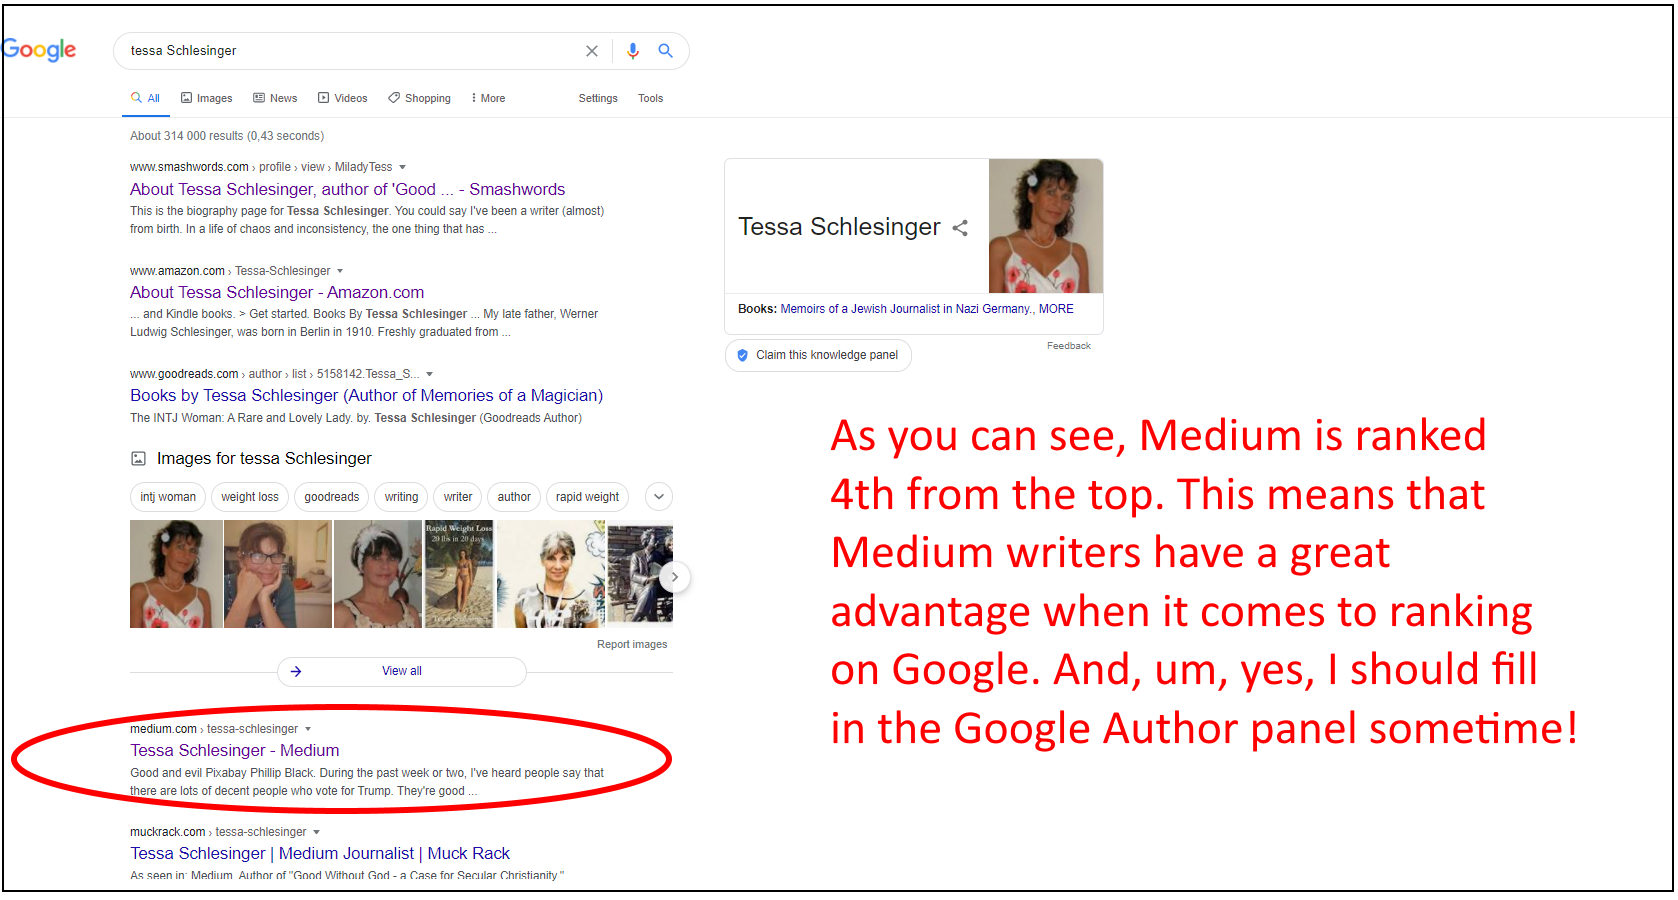Select the author filter chip
The height and width of the screenshot is (900, 1678).
[514, 497]
